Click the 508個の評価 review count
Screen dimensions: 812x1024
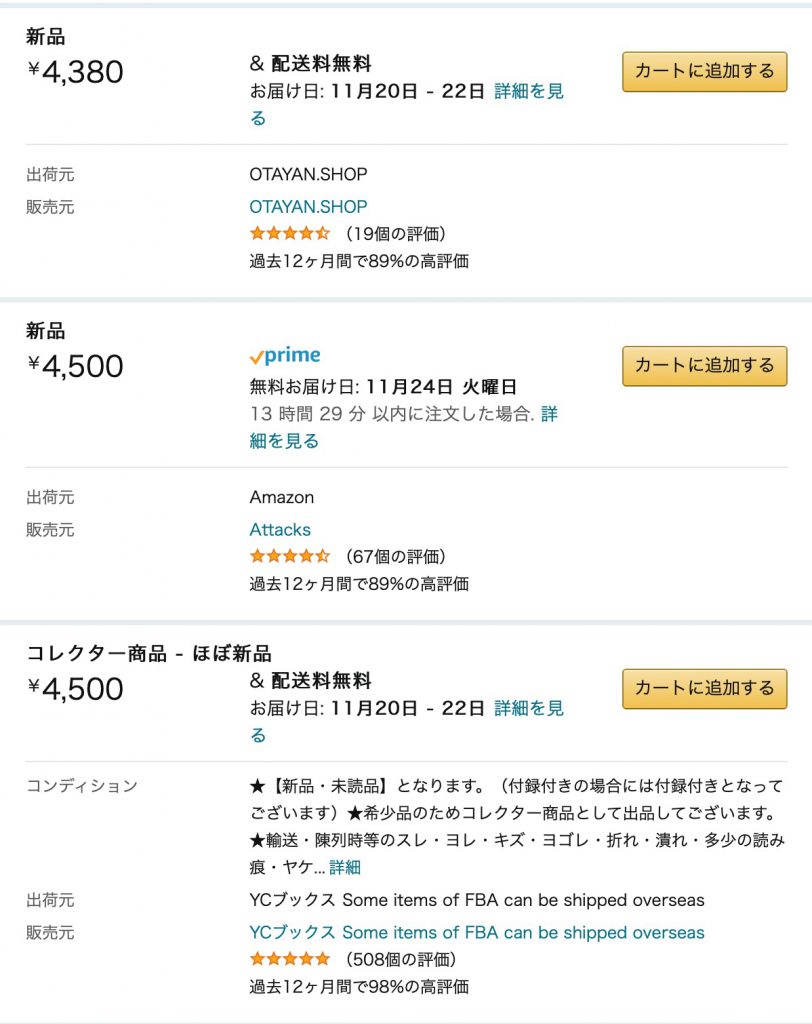[401, 960]
